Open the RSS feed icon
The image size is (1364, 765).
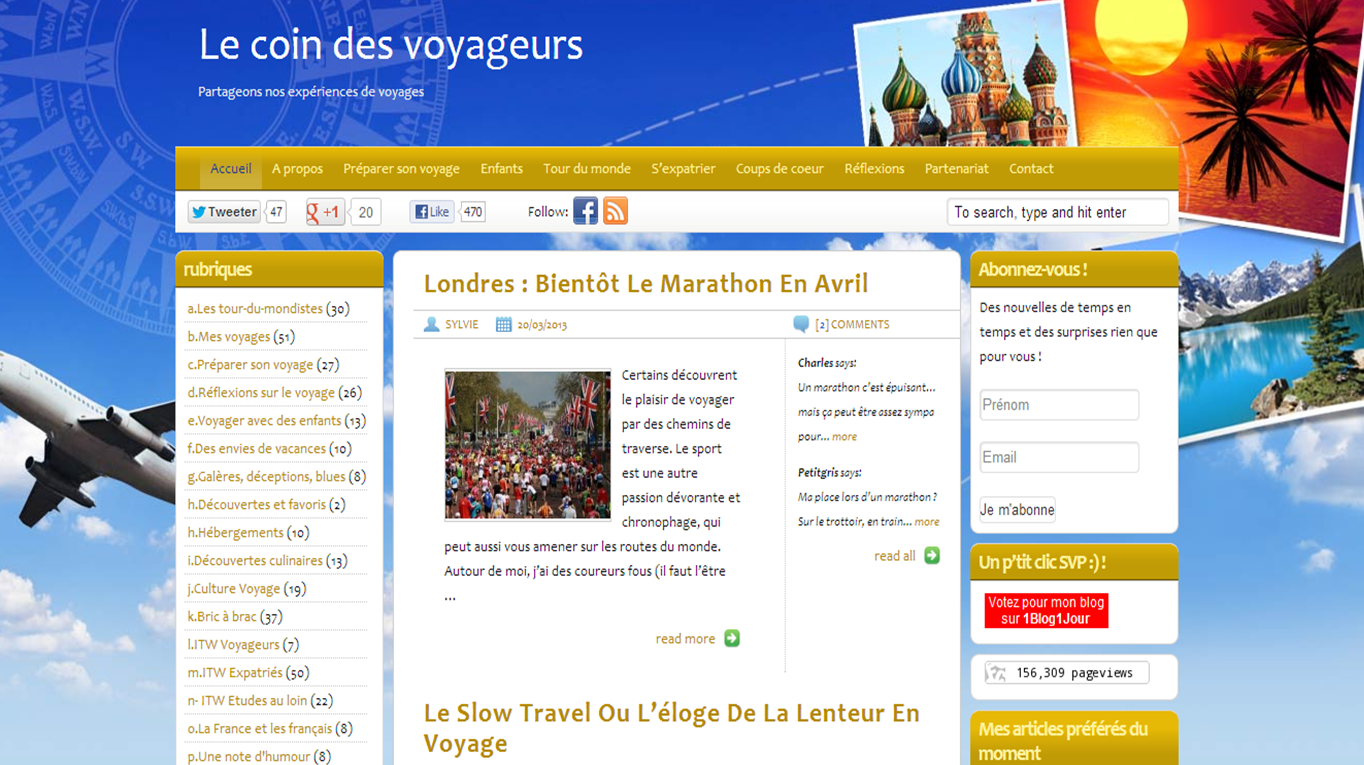coord(615,211)
